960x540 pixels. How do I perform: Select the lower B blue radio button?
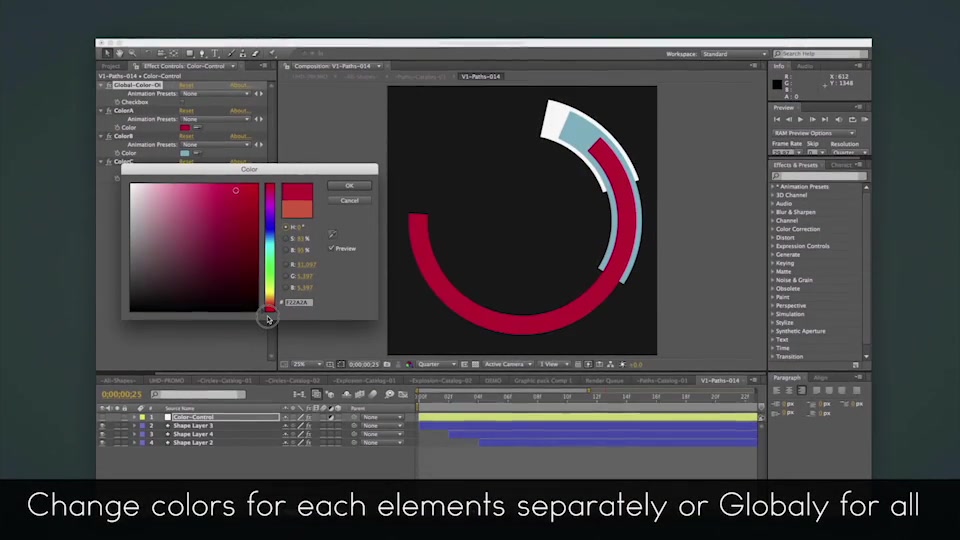point(286,288)
